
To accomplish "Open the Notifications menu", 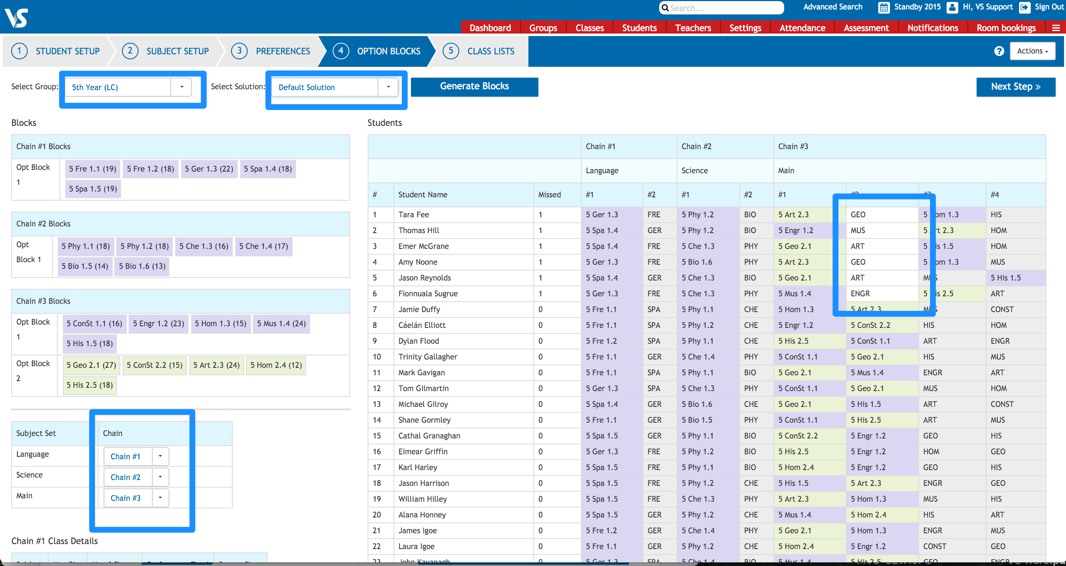I will click(933, 28).
